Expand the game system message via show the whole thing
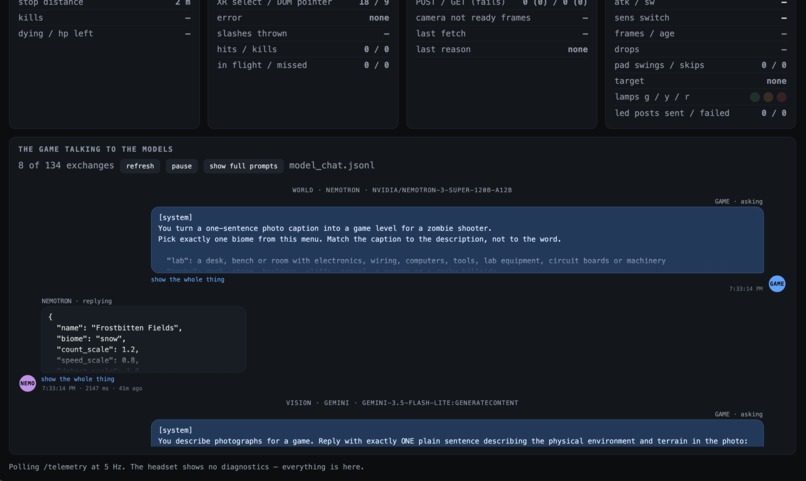Screen dimensions: 806x481 pos(188,280)
